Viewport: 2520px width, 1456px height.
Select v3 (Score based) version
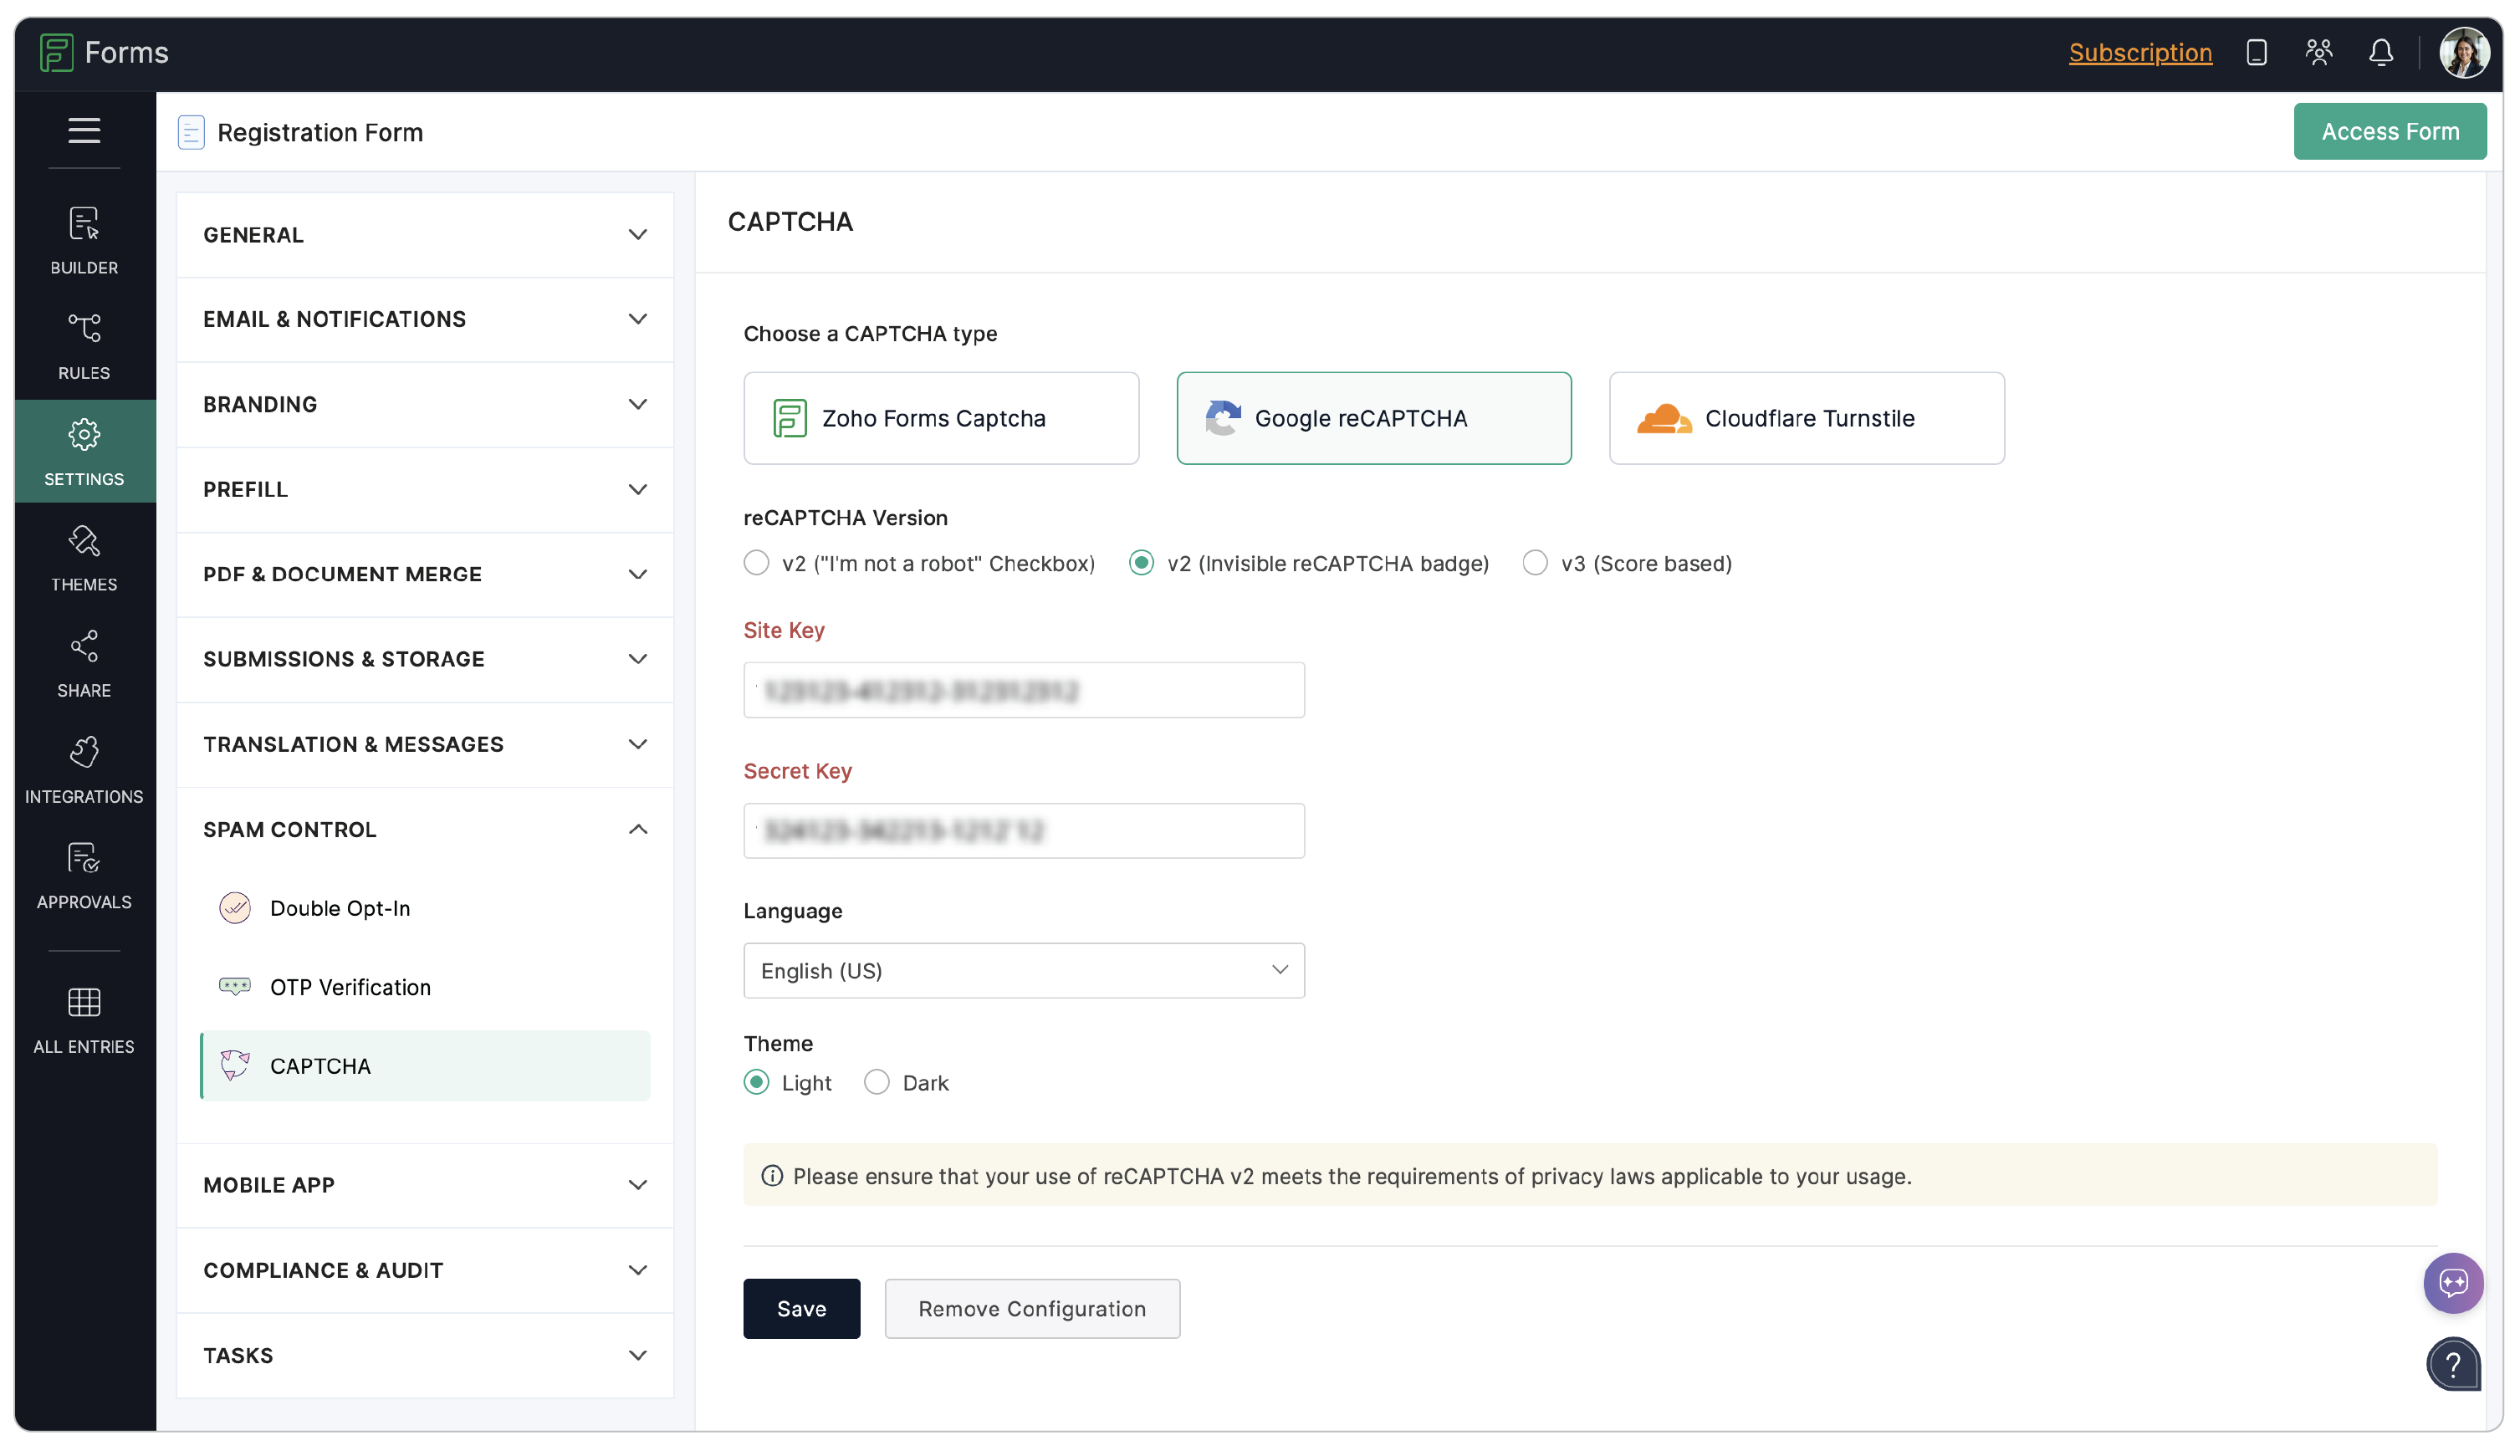[1535, 563]
